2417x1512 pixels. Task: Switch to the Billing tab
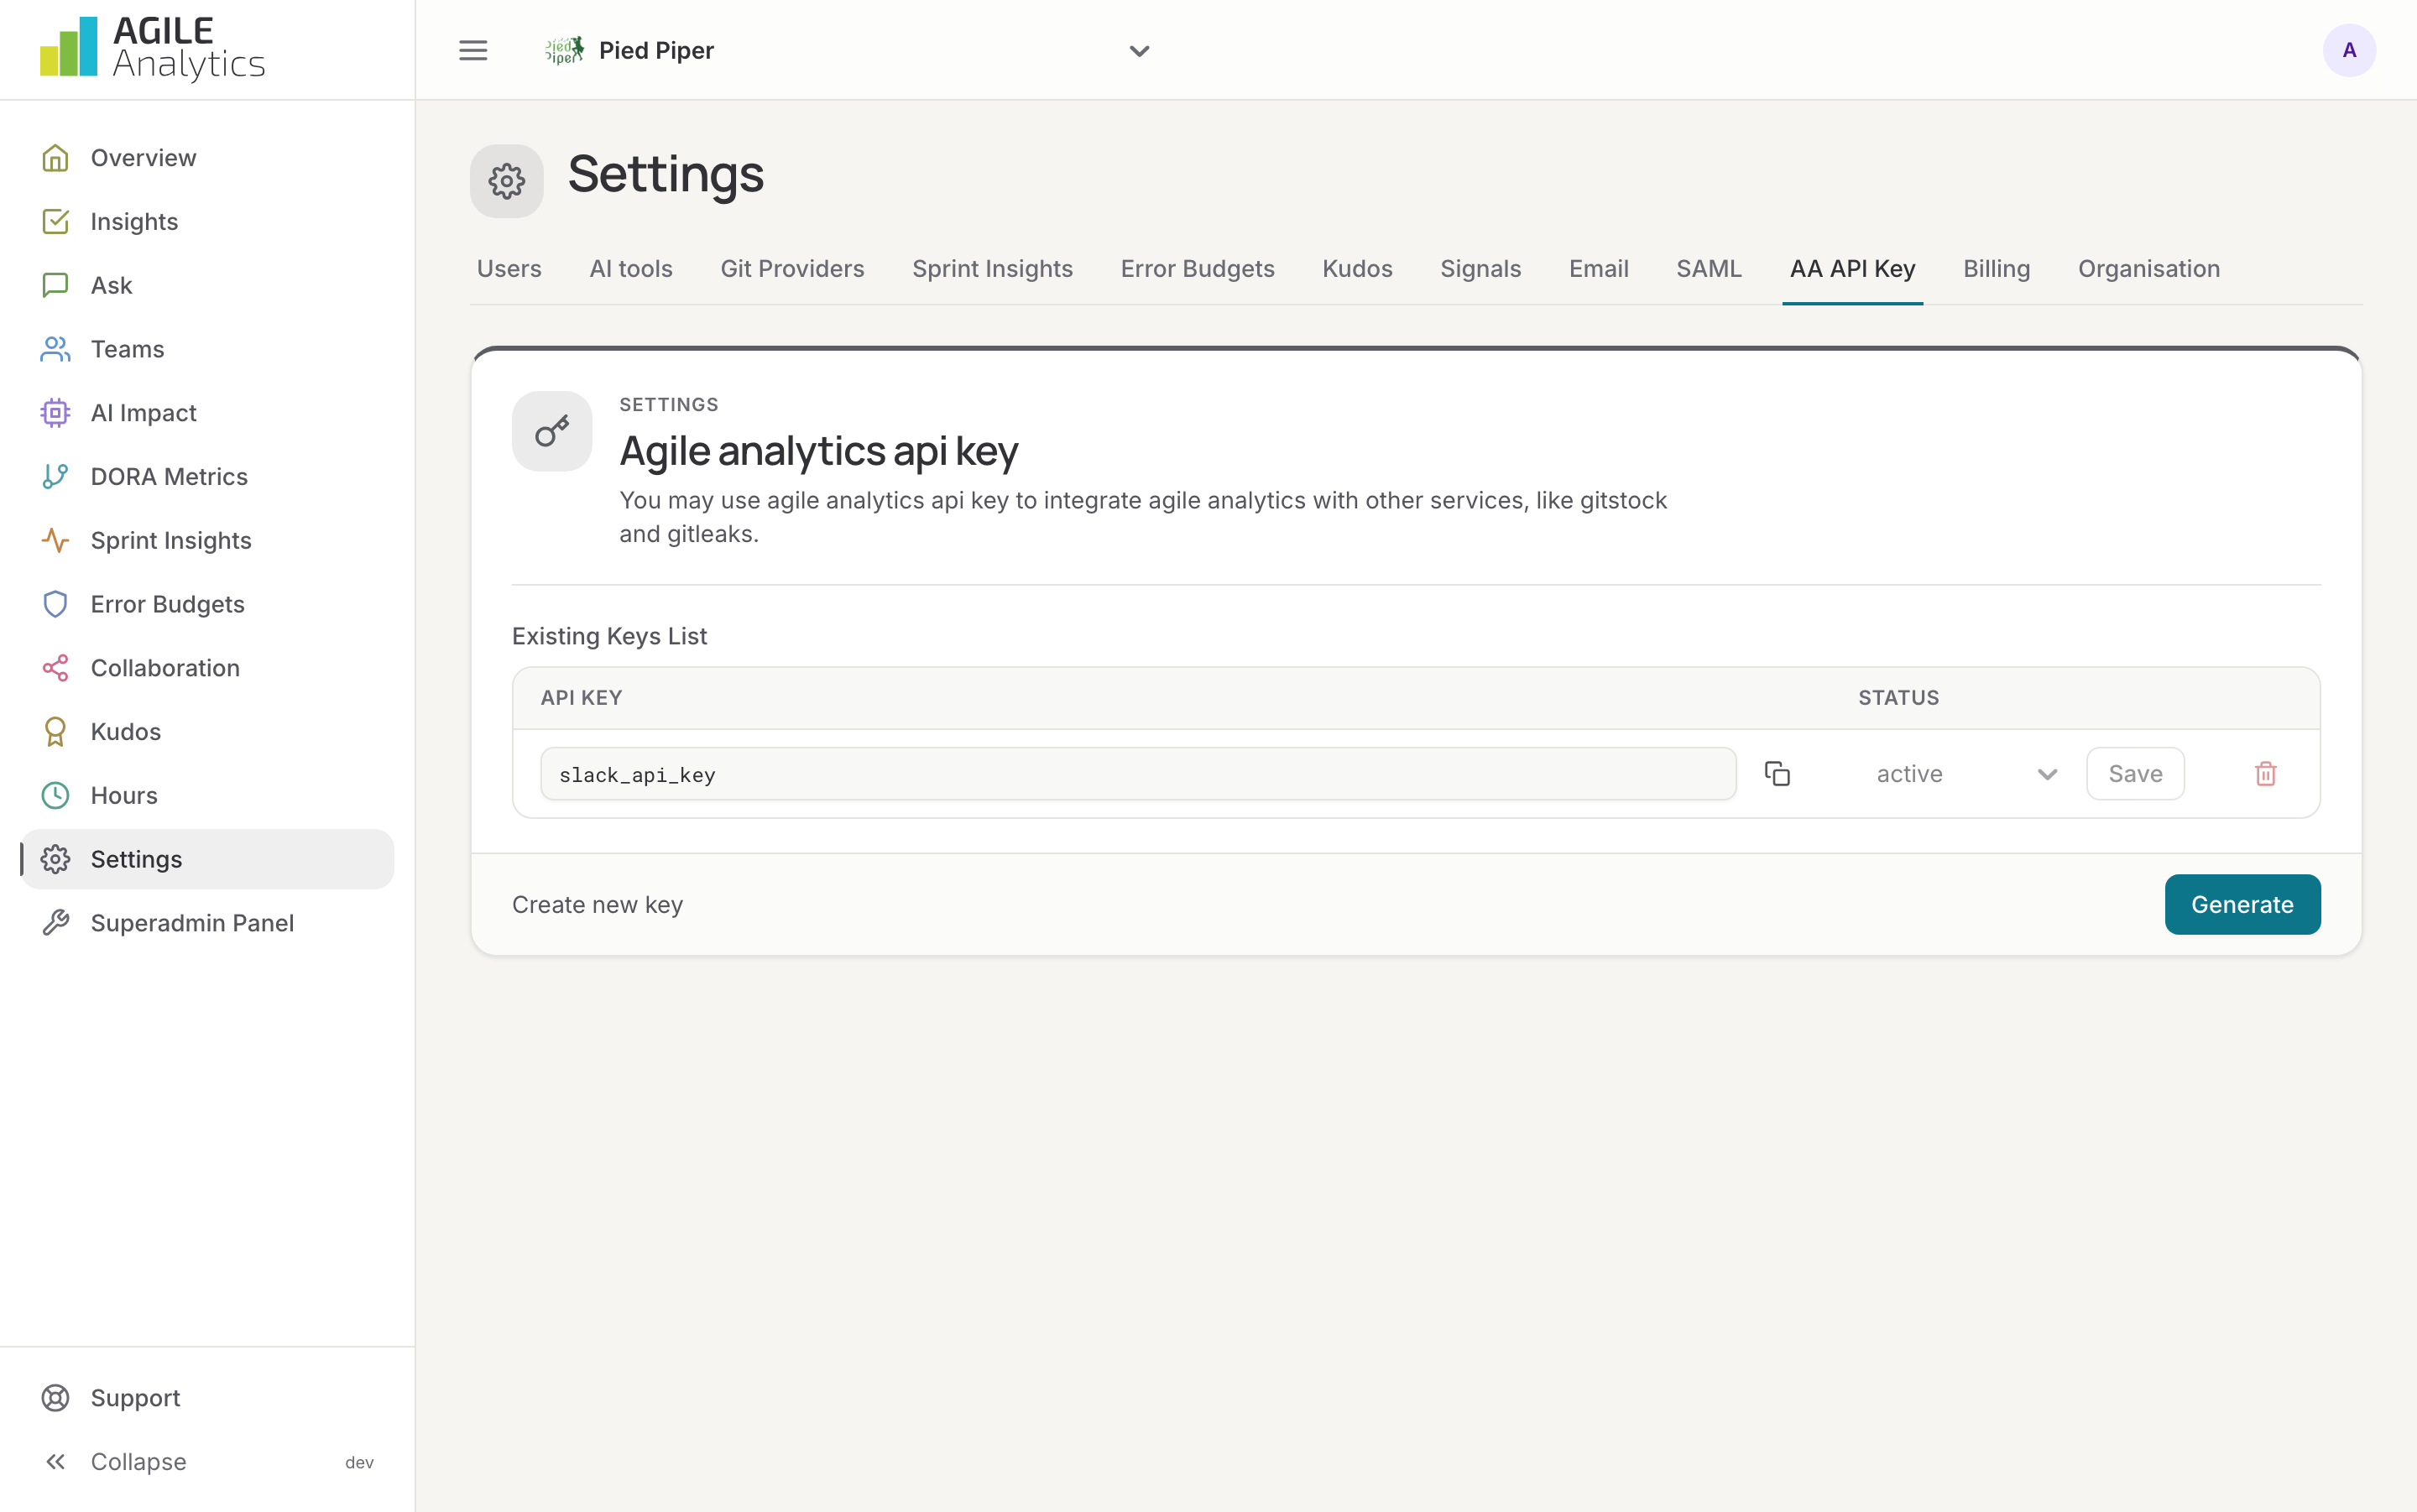pos(1996,269)
